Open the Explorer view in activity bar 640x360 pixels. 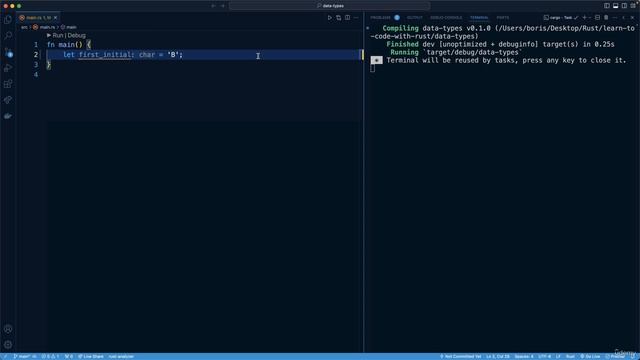click(x=8, y=20)
